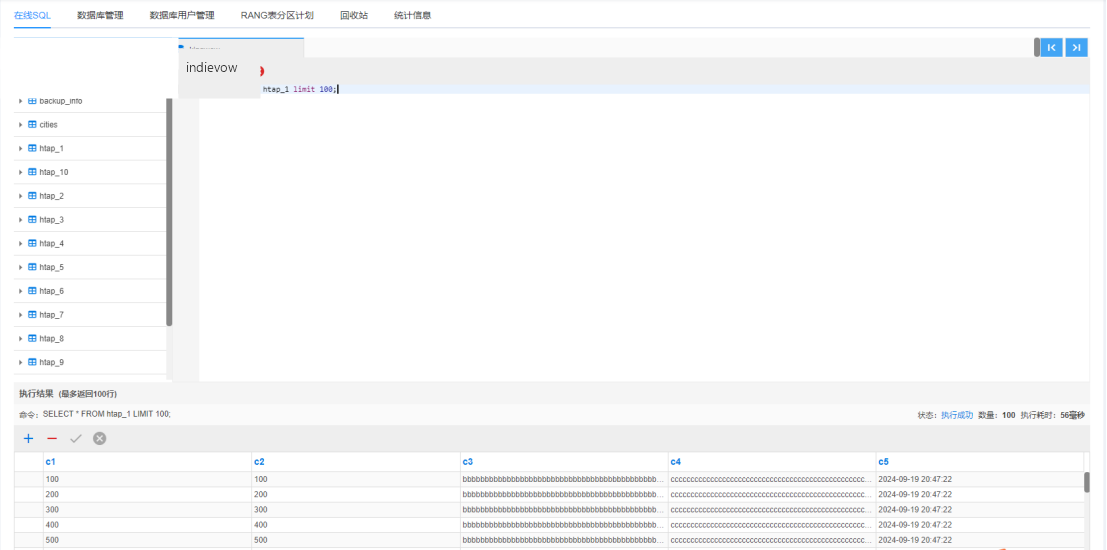Open the 统计信息 tab
This screenshot has width=1107, height=550.
[412, 15]
